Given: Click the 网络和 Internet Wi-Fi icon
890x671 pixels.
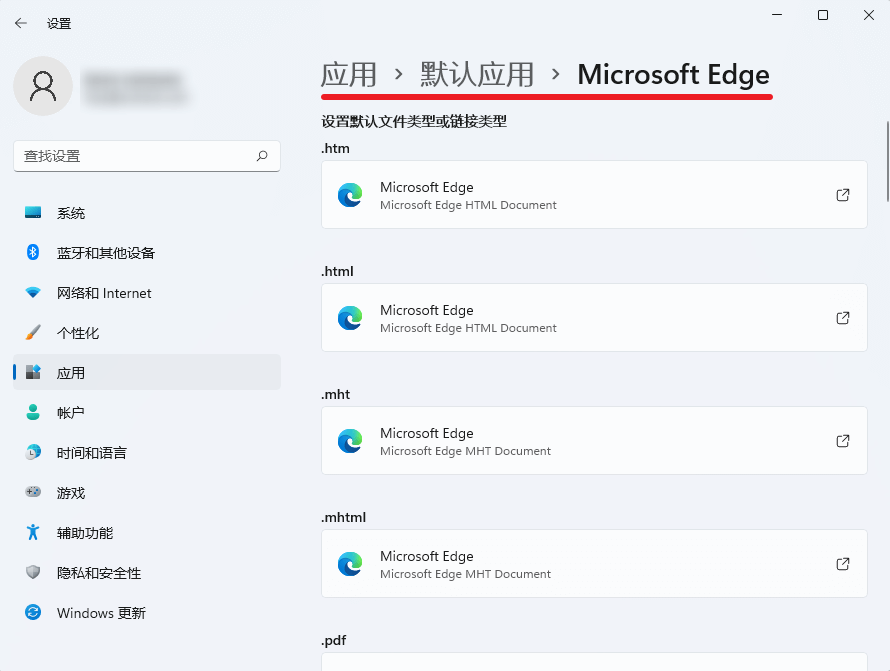Looking at the screenshot, I should [31, 292].
